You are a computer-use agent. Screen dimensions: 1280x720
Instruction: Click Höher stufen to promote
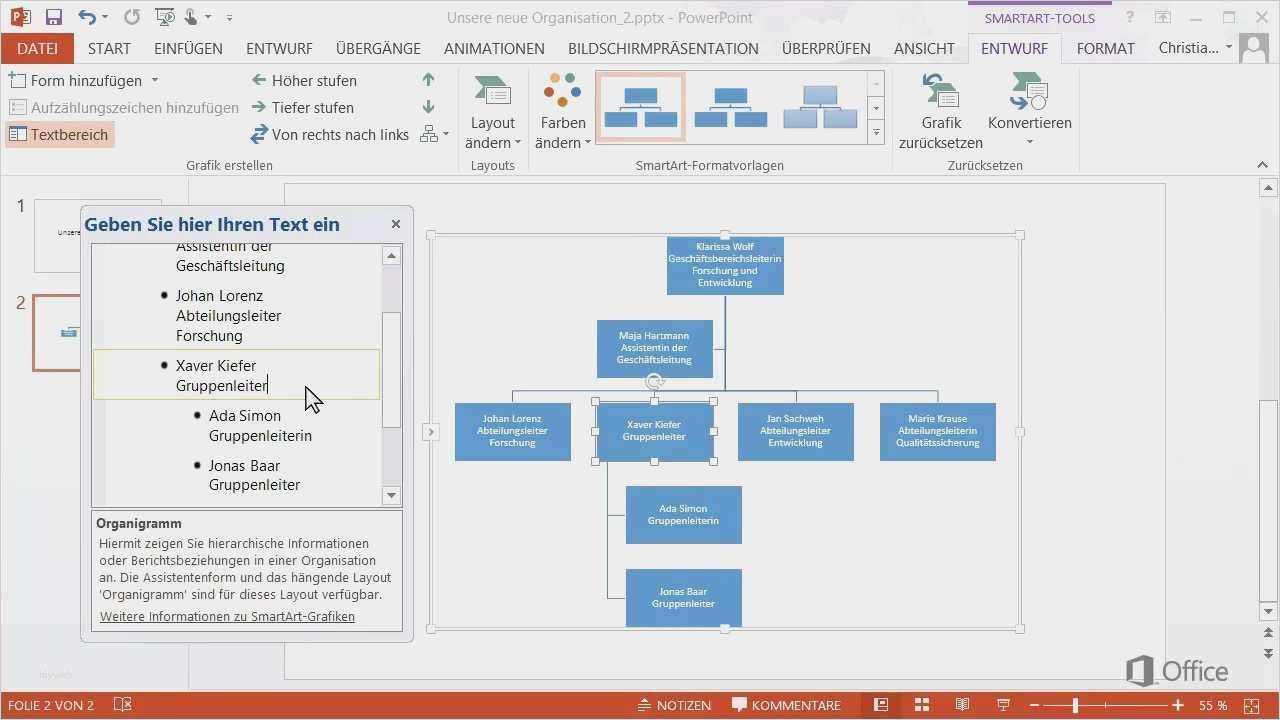(304, 80)
